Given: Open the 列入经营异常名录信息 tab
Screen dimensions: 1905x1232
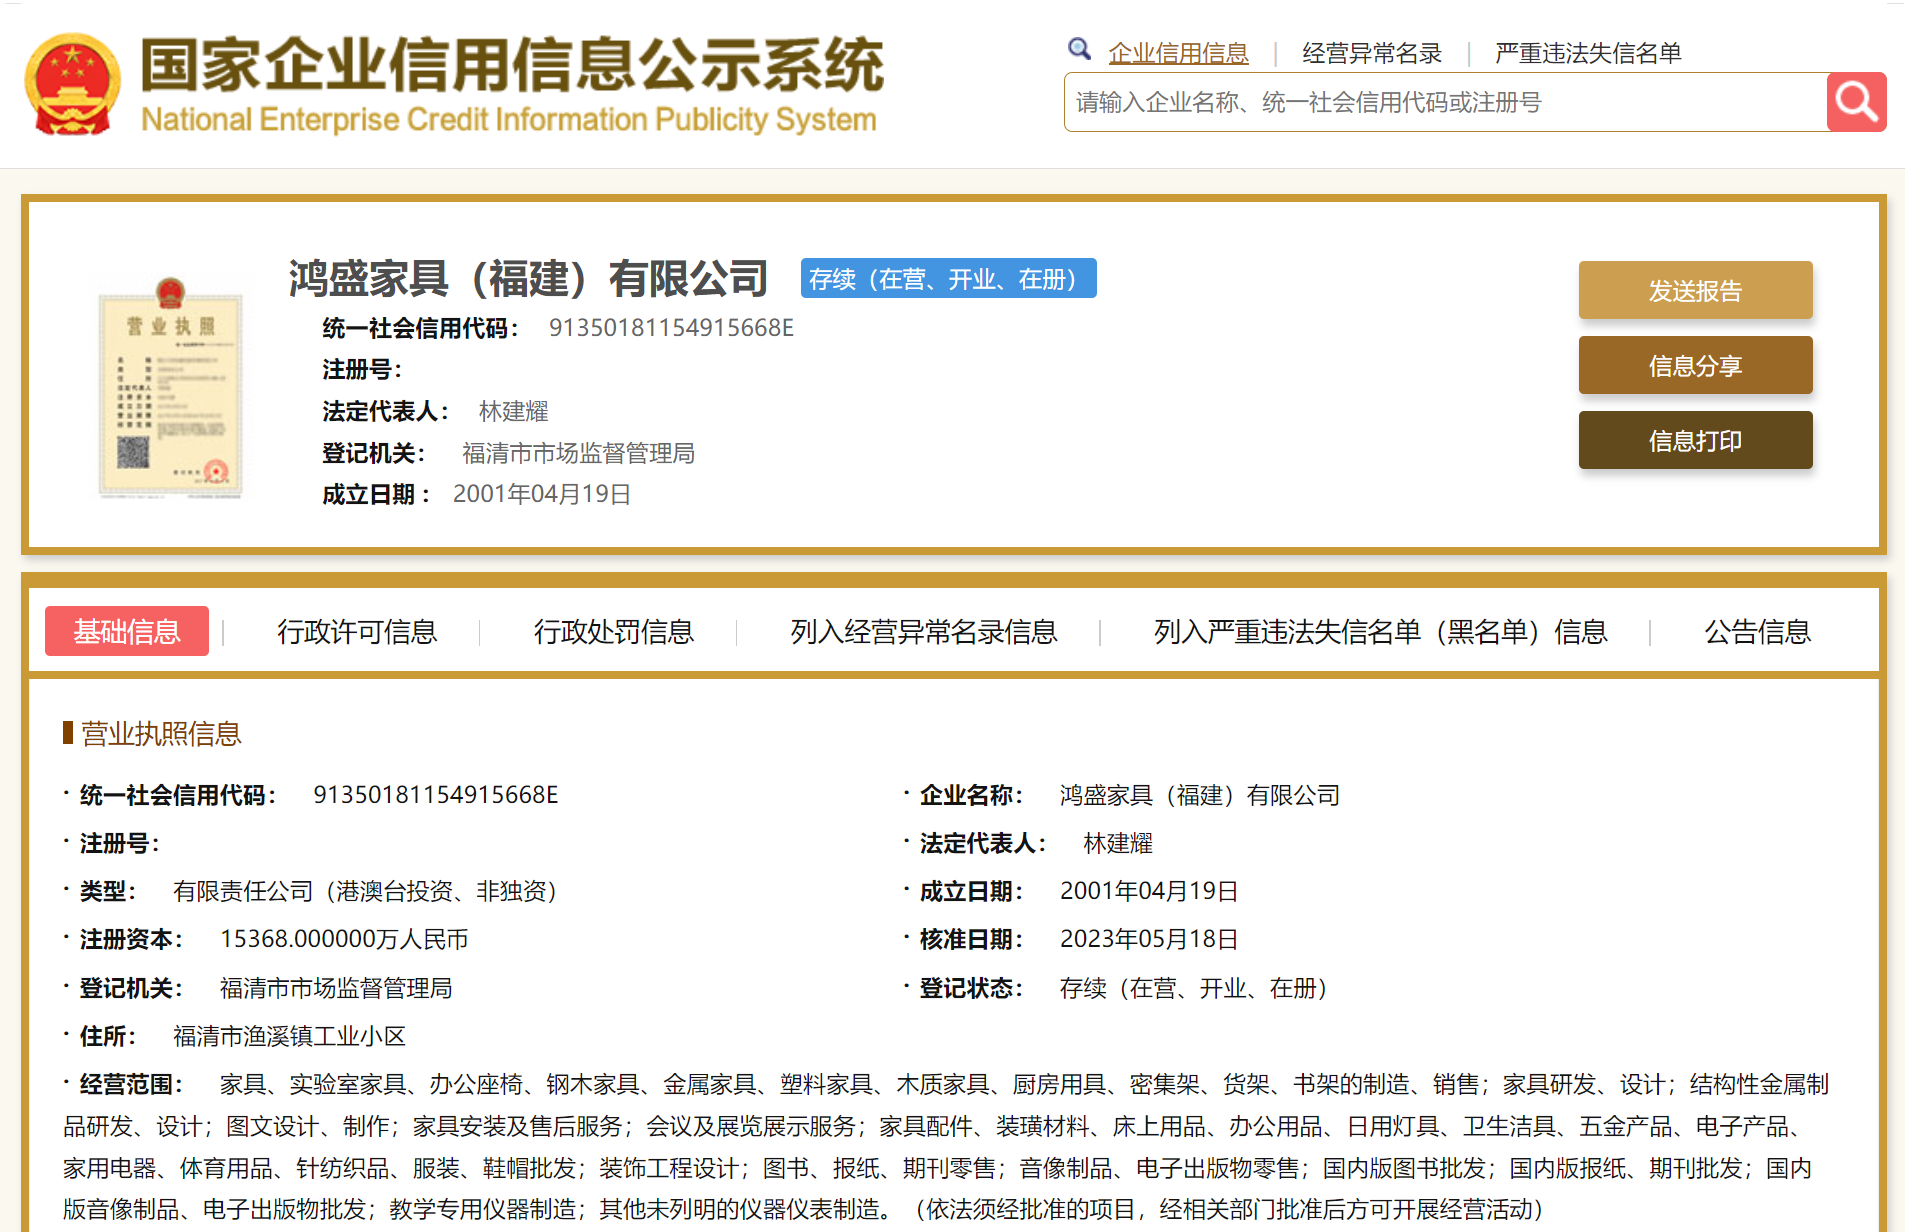Looking at the screenshot, I should [x=923, y=632].
